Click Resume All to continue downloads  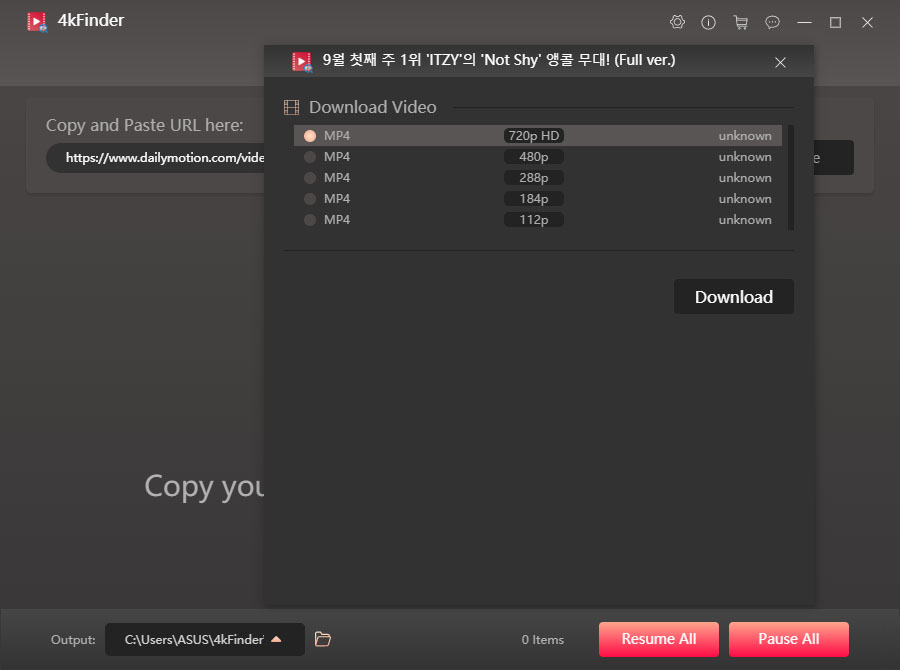click(658, 639)
